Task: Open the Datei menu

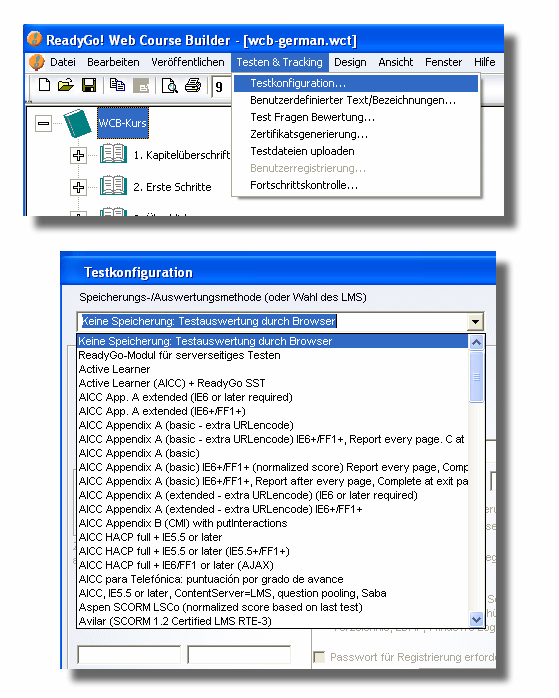Action: [x=63, y=62]
